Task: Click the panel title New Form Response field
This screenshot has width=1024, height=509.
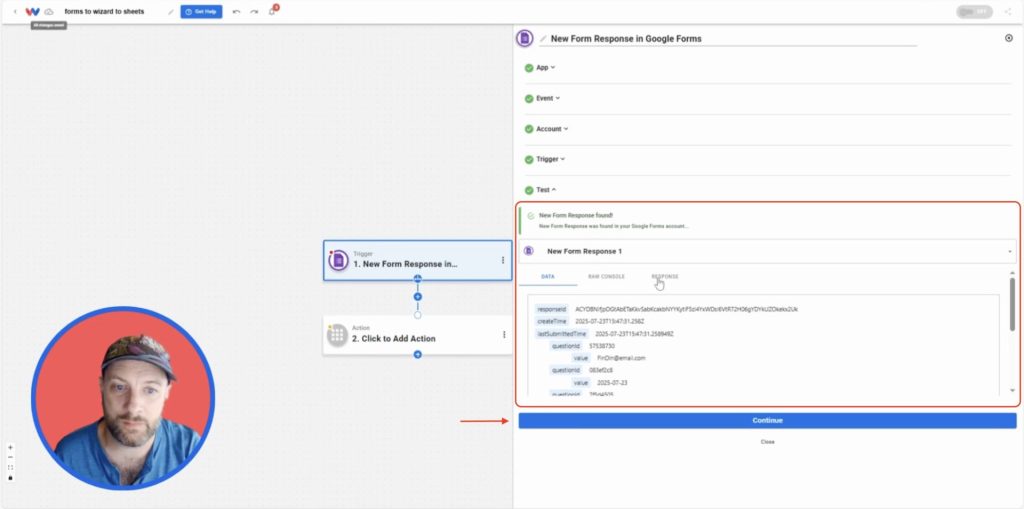Action: click(728, 39)
